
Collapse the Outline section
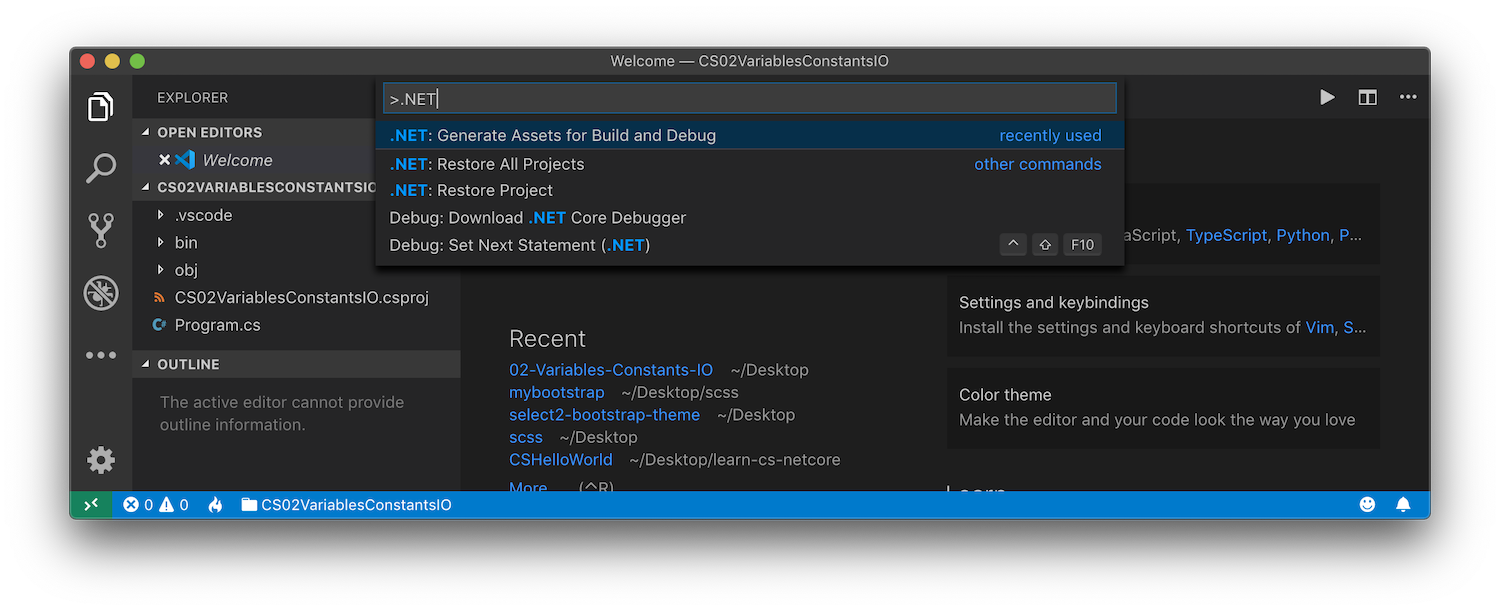296,364
